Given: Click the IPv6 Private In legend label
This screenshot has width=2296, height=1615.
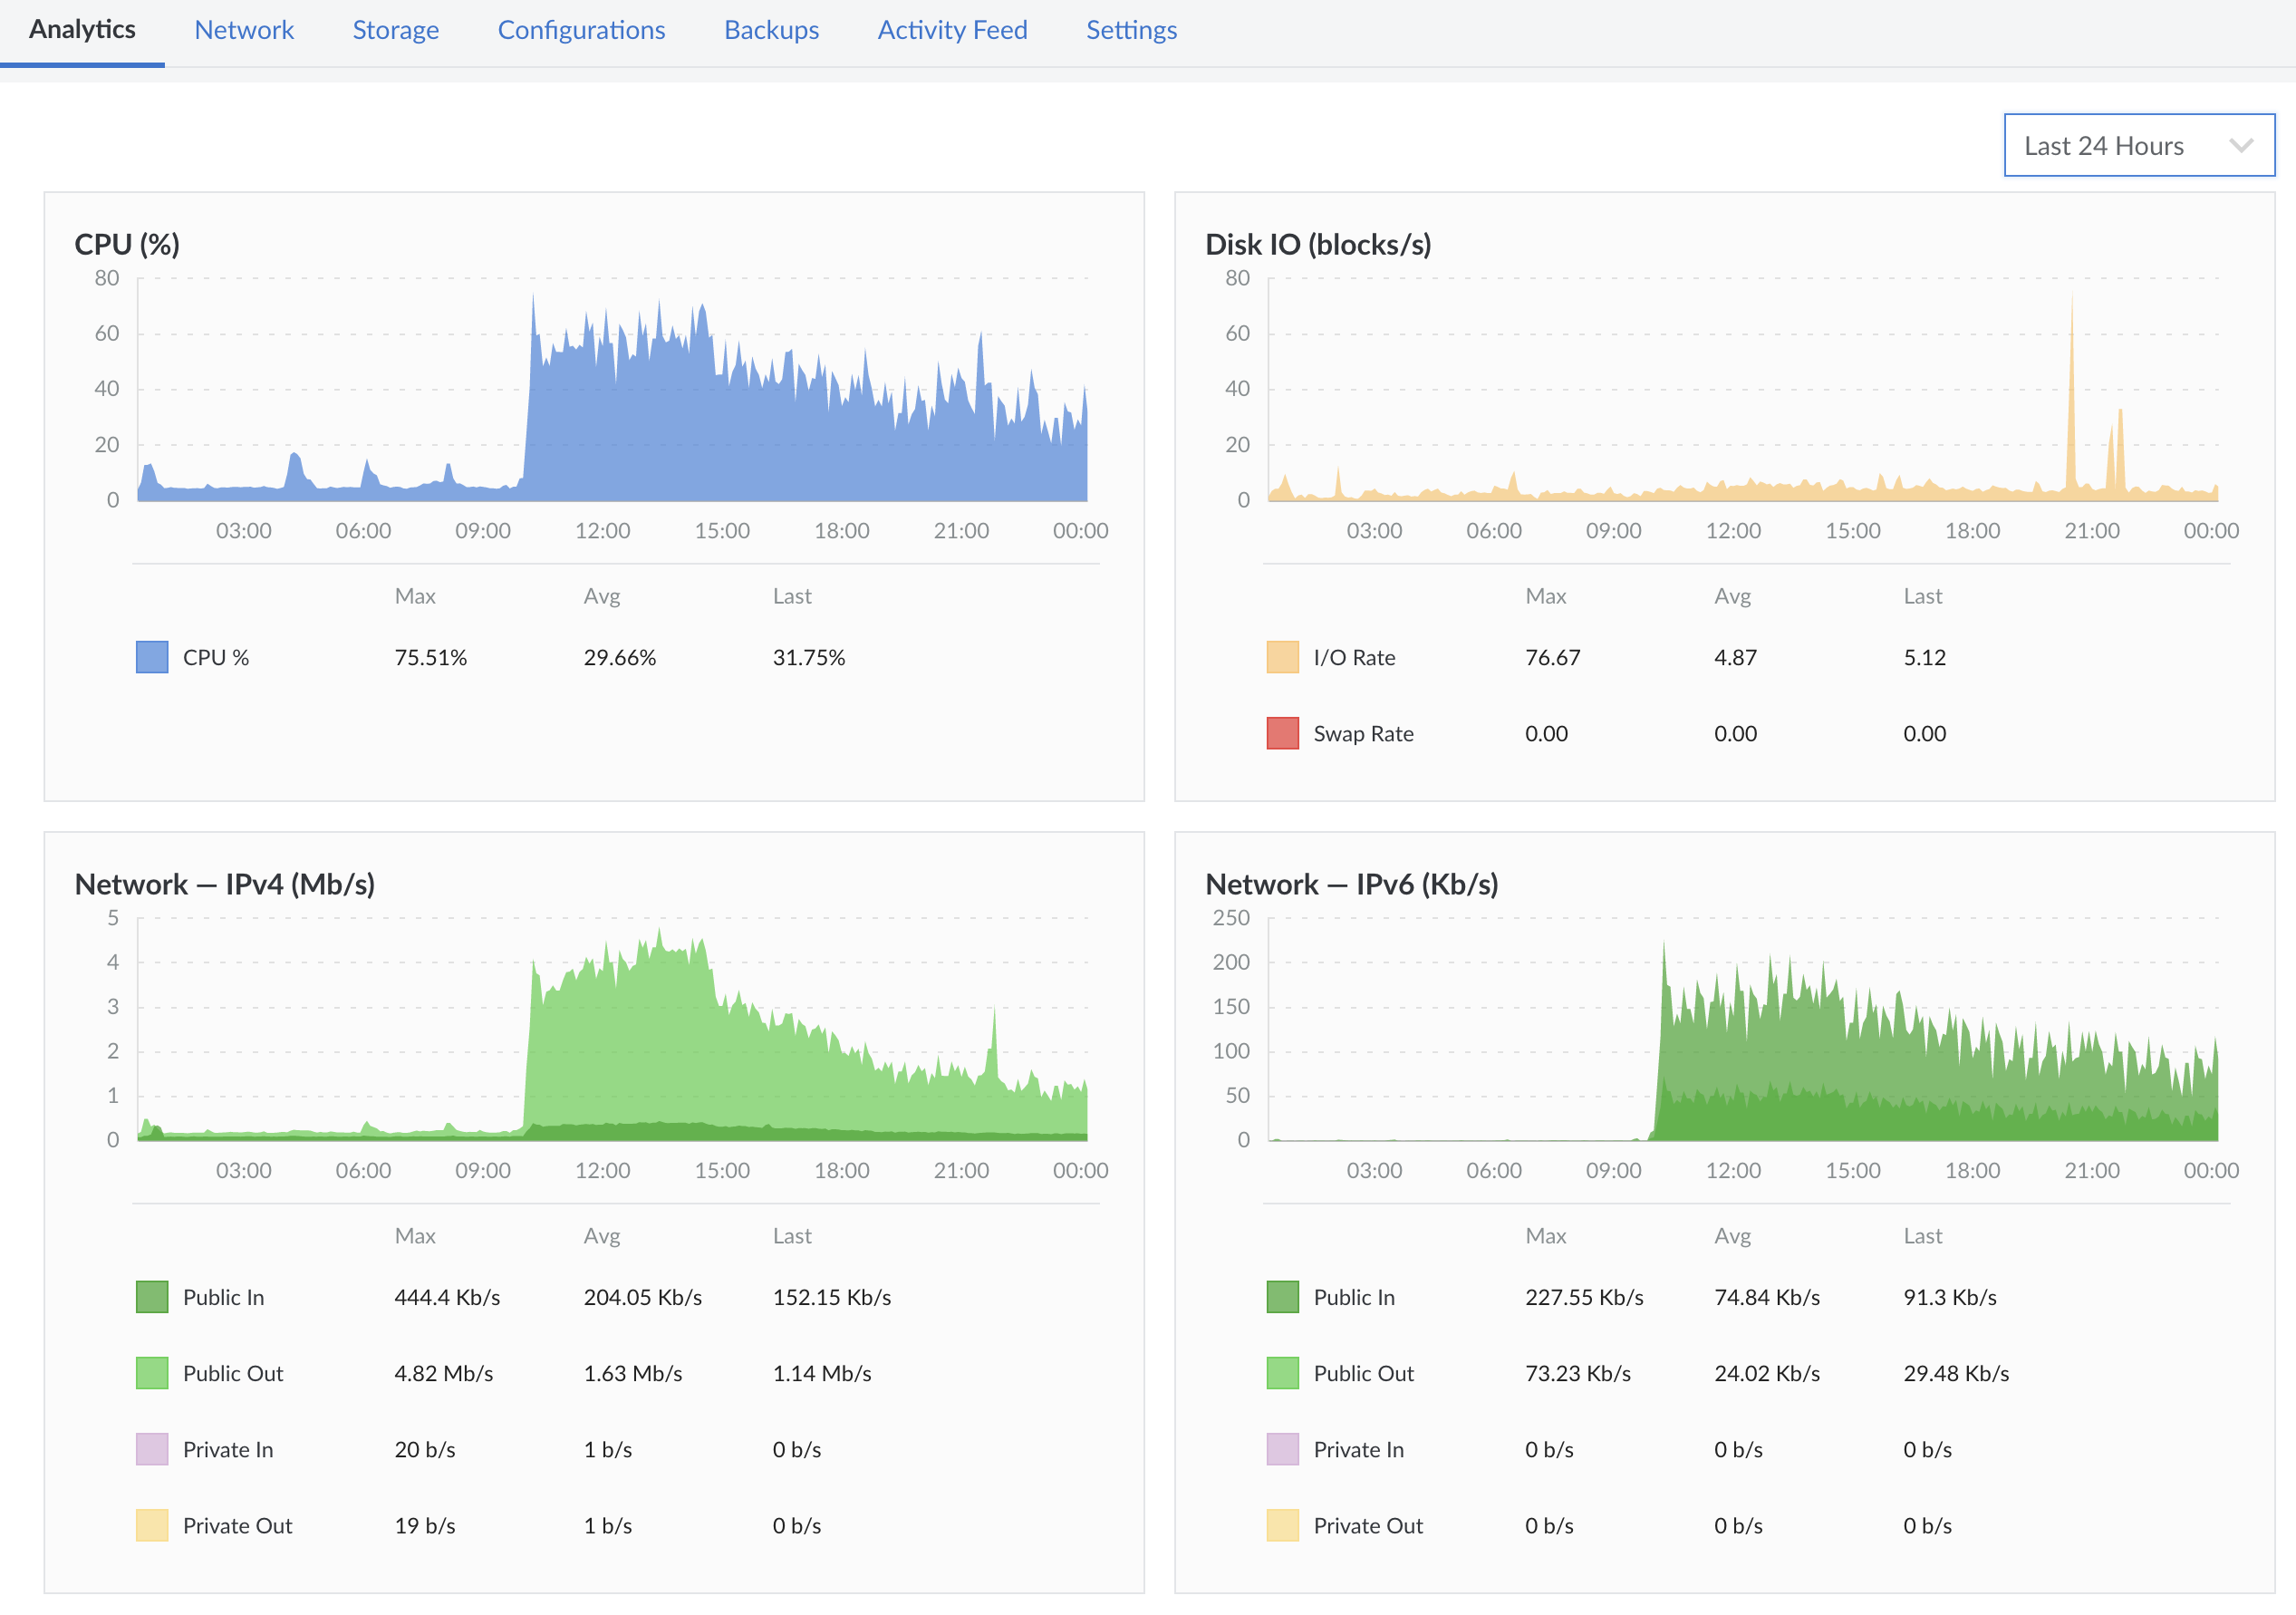Looking at the screenshot, I should click(1358, 1449).
